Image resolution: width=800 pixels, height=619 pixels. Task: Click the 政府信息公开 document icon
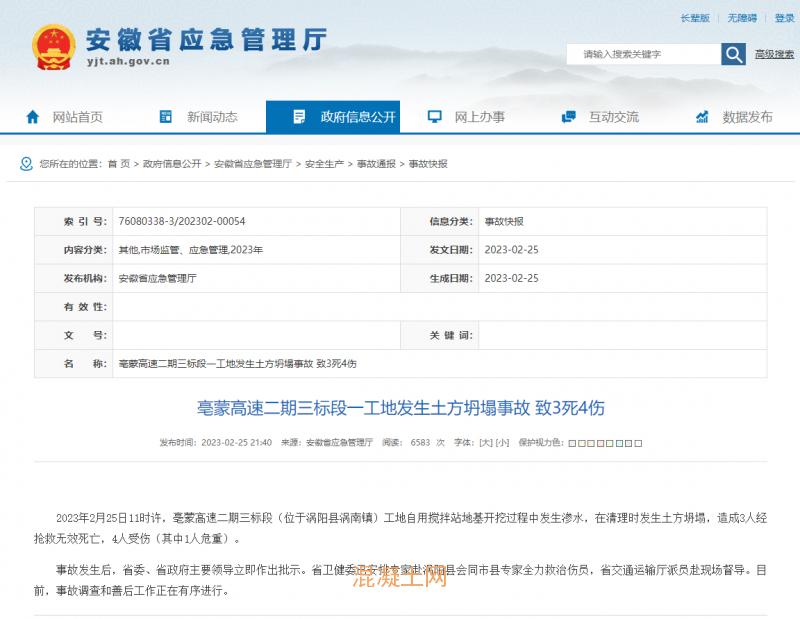(299, 117)
